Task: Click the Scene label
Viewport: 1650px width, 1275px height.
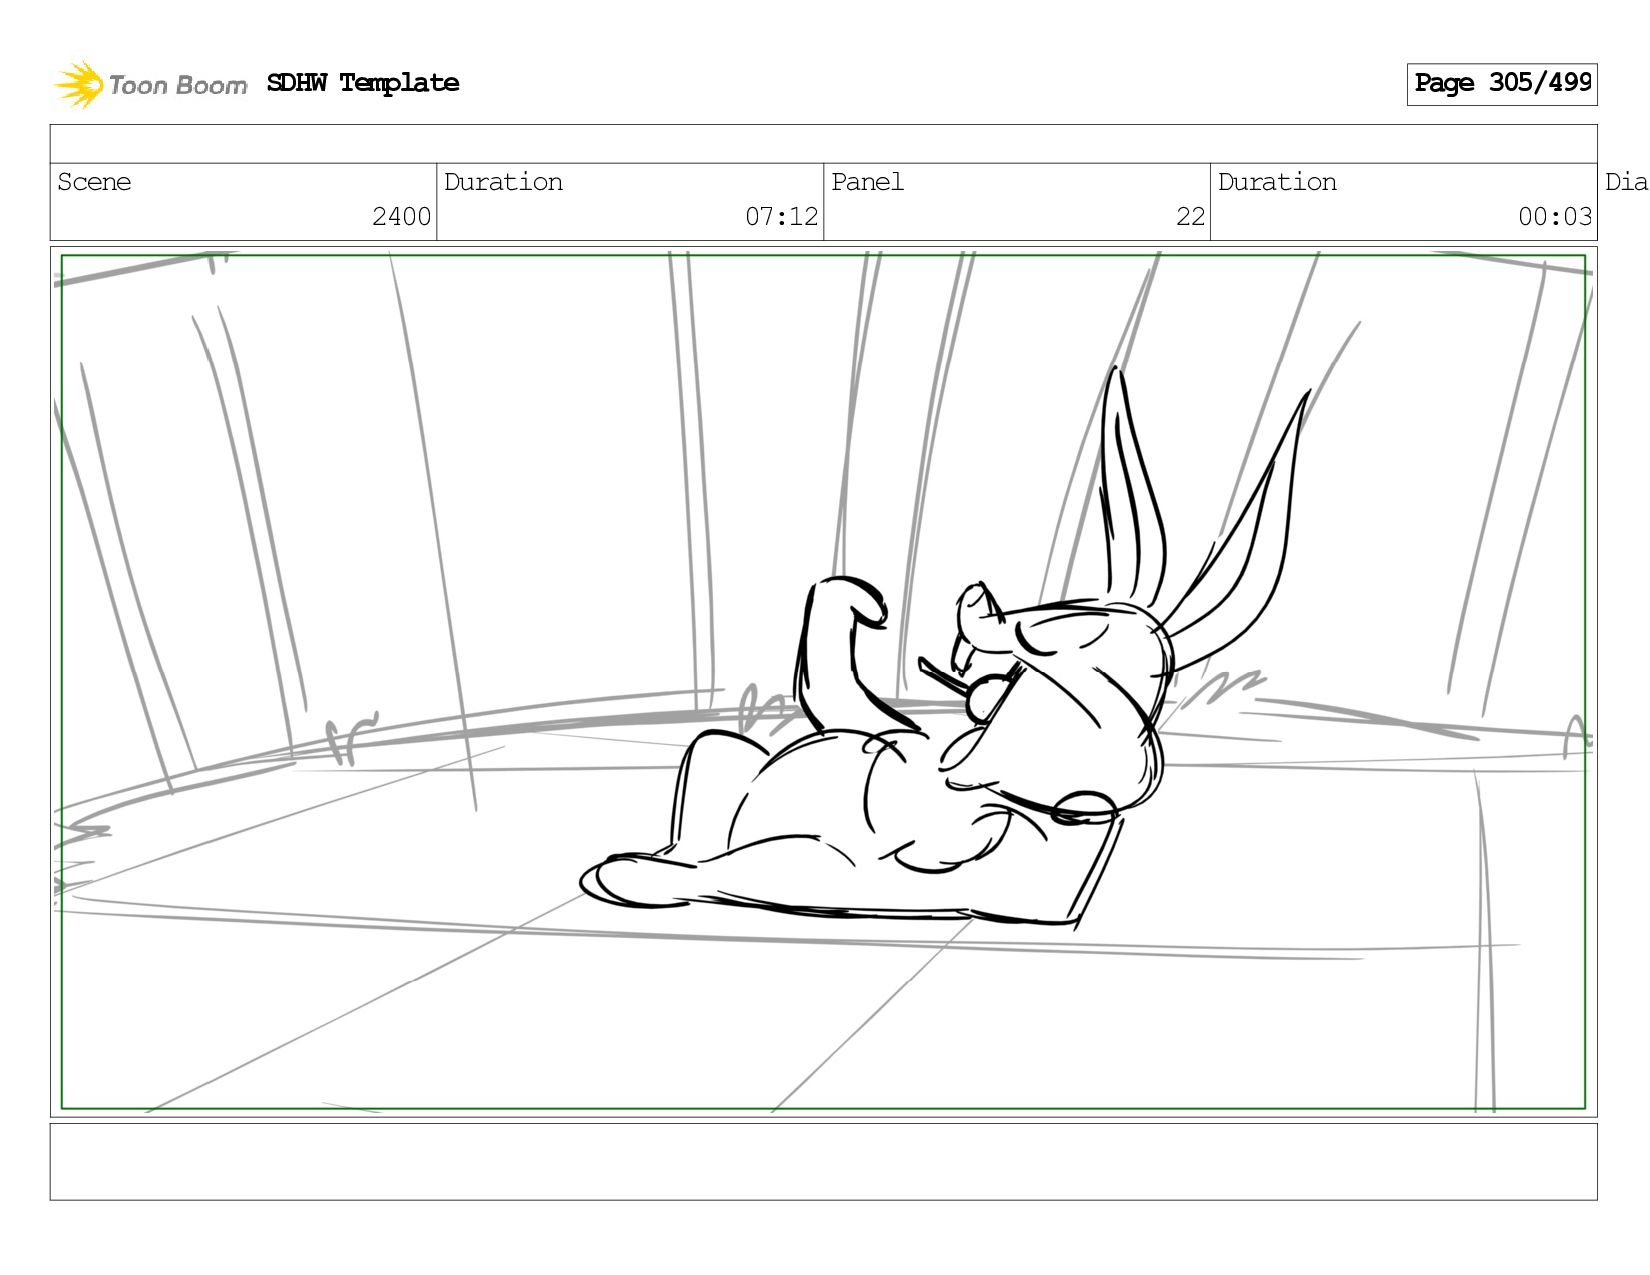Action: point(94,182)
